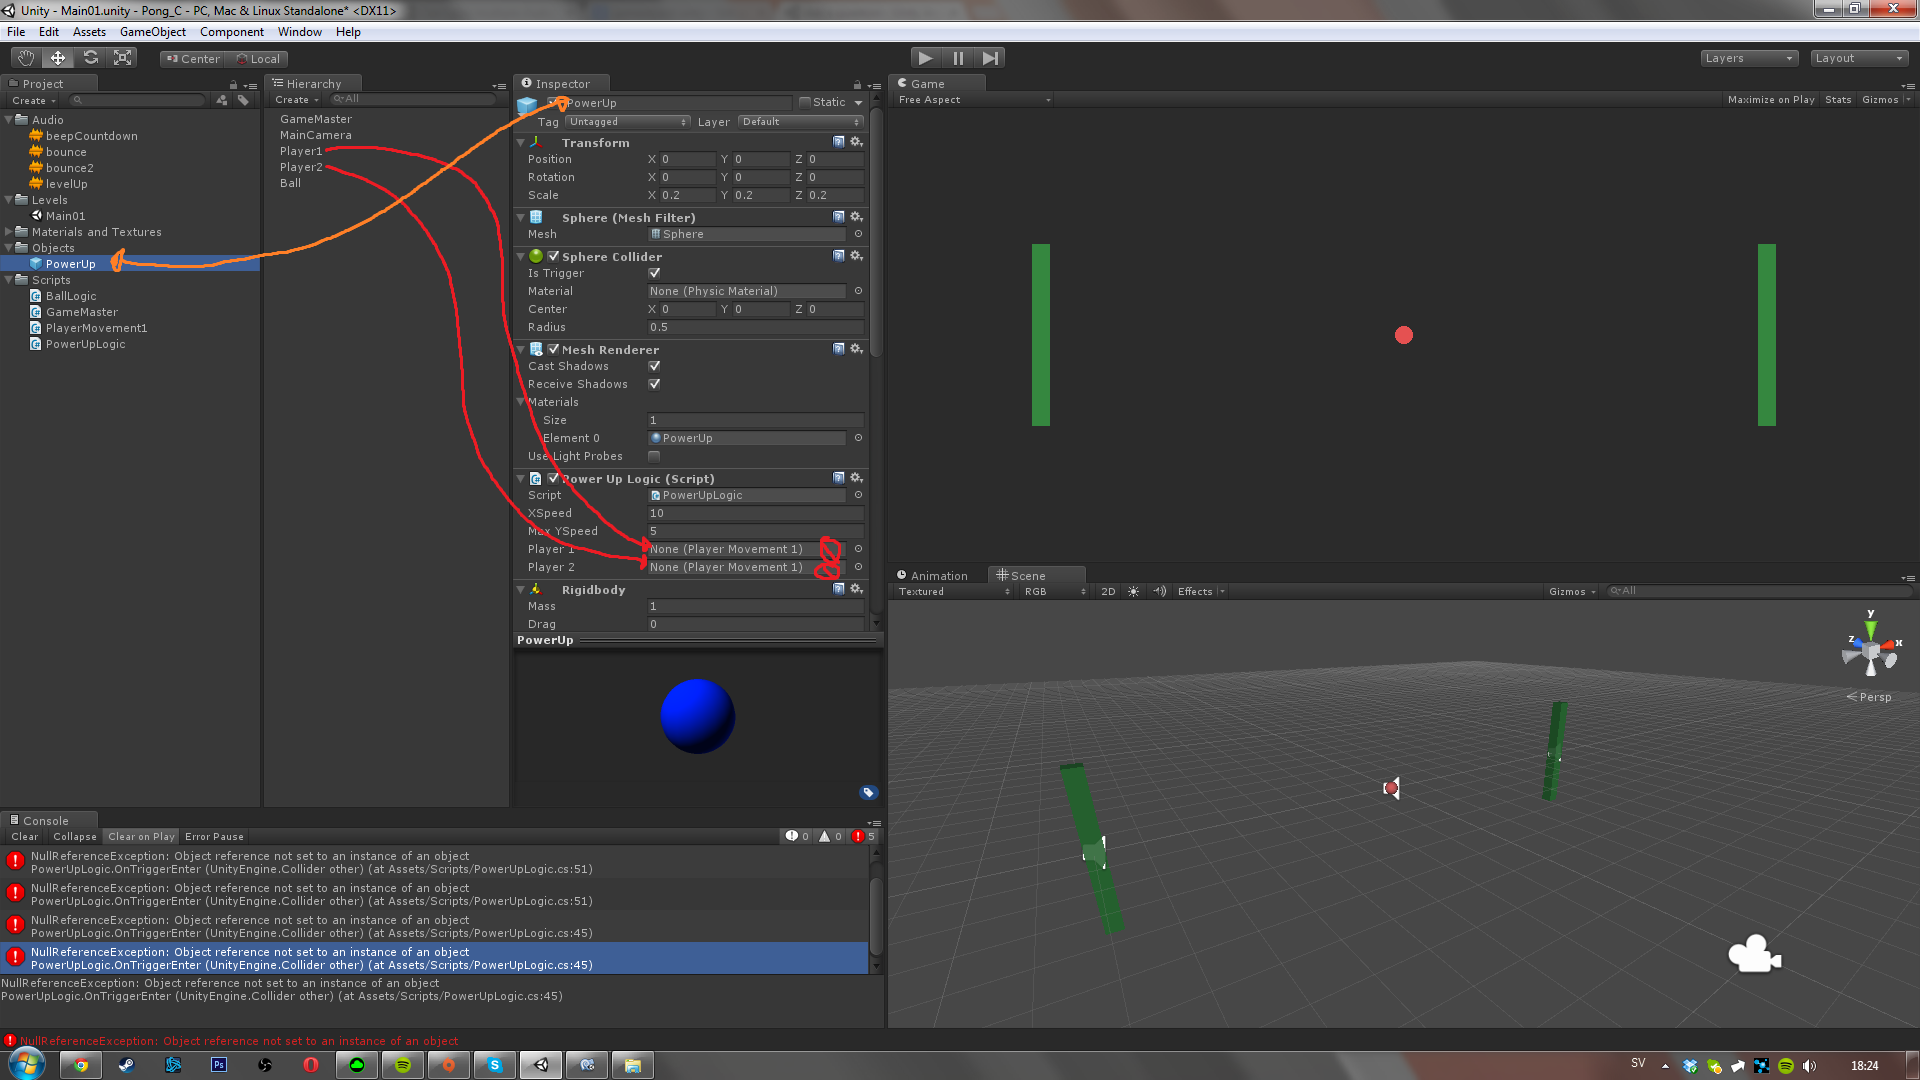Toggle console info message filter
Image resolution: width=1920 pixels, height=1080 pixels.
pos(797,836)
